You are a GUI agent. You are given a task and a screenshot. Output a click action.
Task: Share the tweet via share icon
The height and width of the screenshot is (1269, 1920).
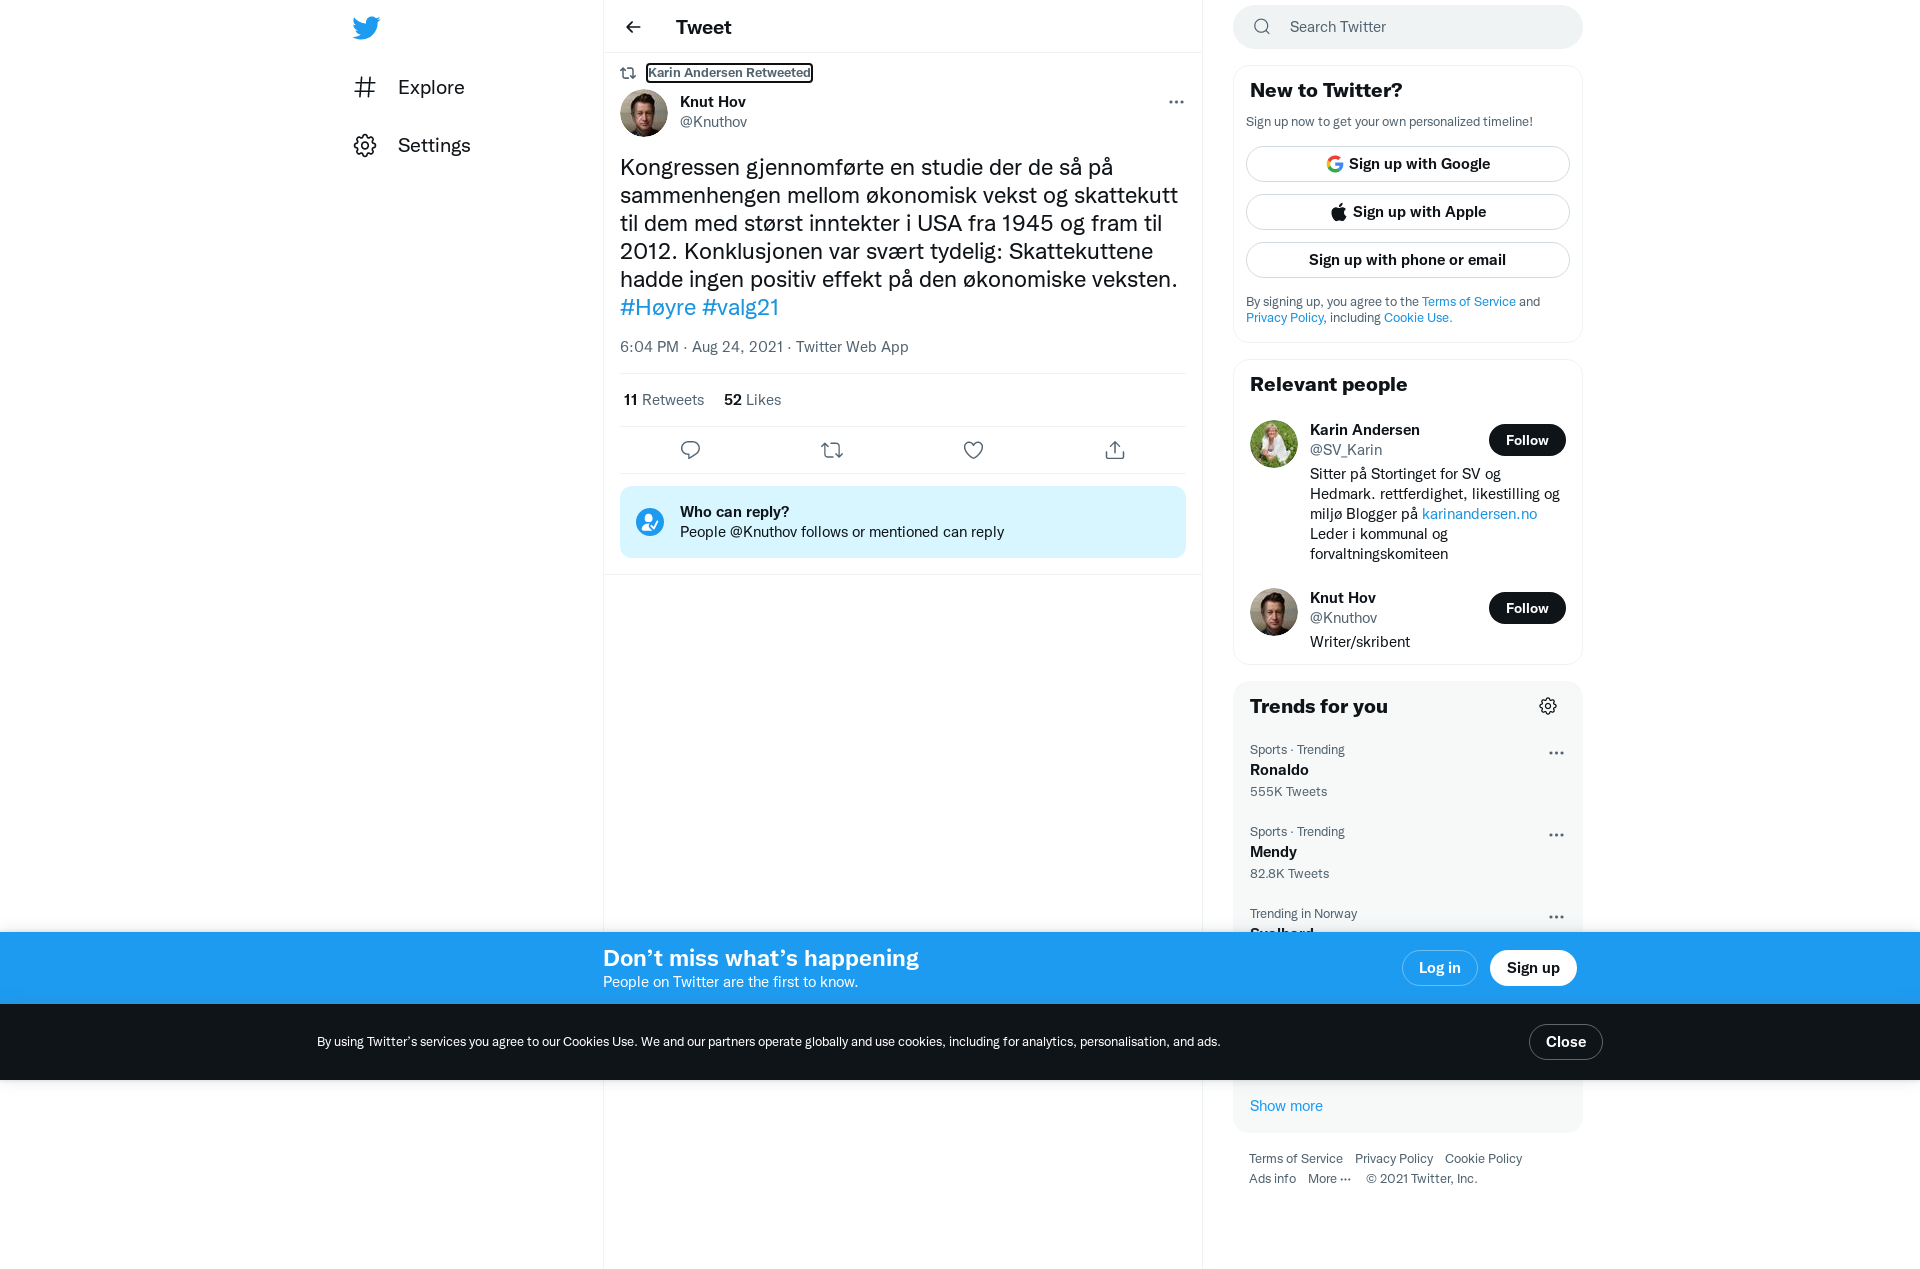point(1115,450)
